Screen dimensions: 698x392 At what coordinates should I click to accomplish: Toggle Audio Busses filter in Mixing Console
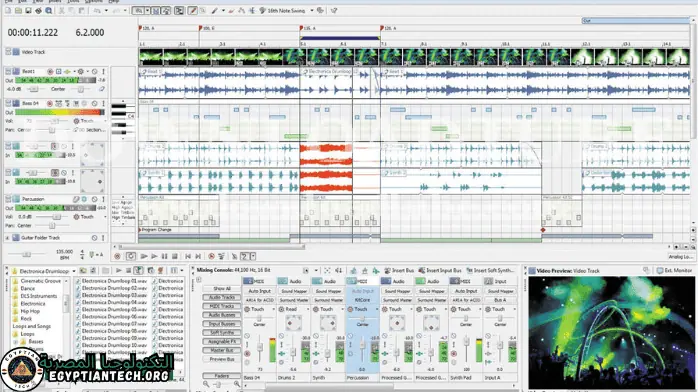222,315
